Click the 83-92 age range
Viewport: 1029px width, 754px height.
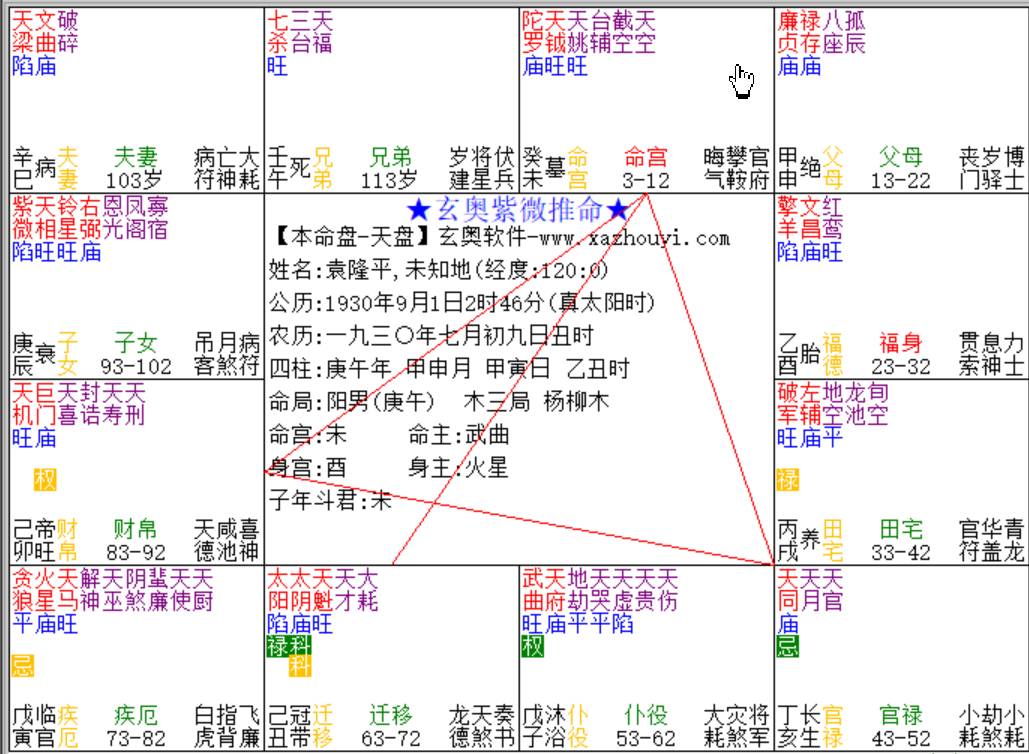[x=136, y=553]
